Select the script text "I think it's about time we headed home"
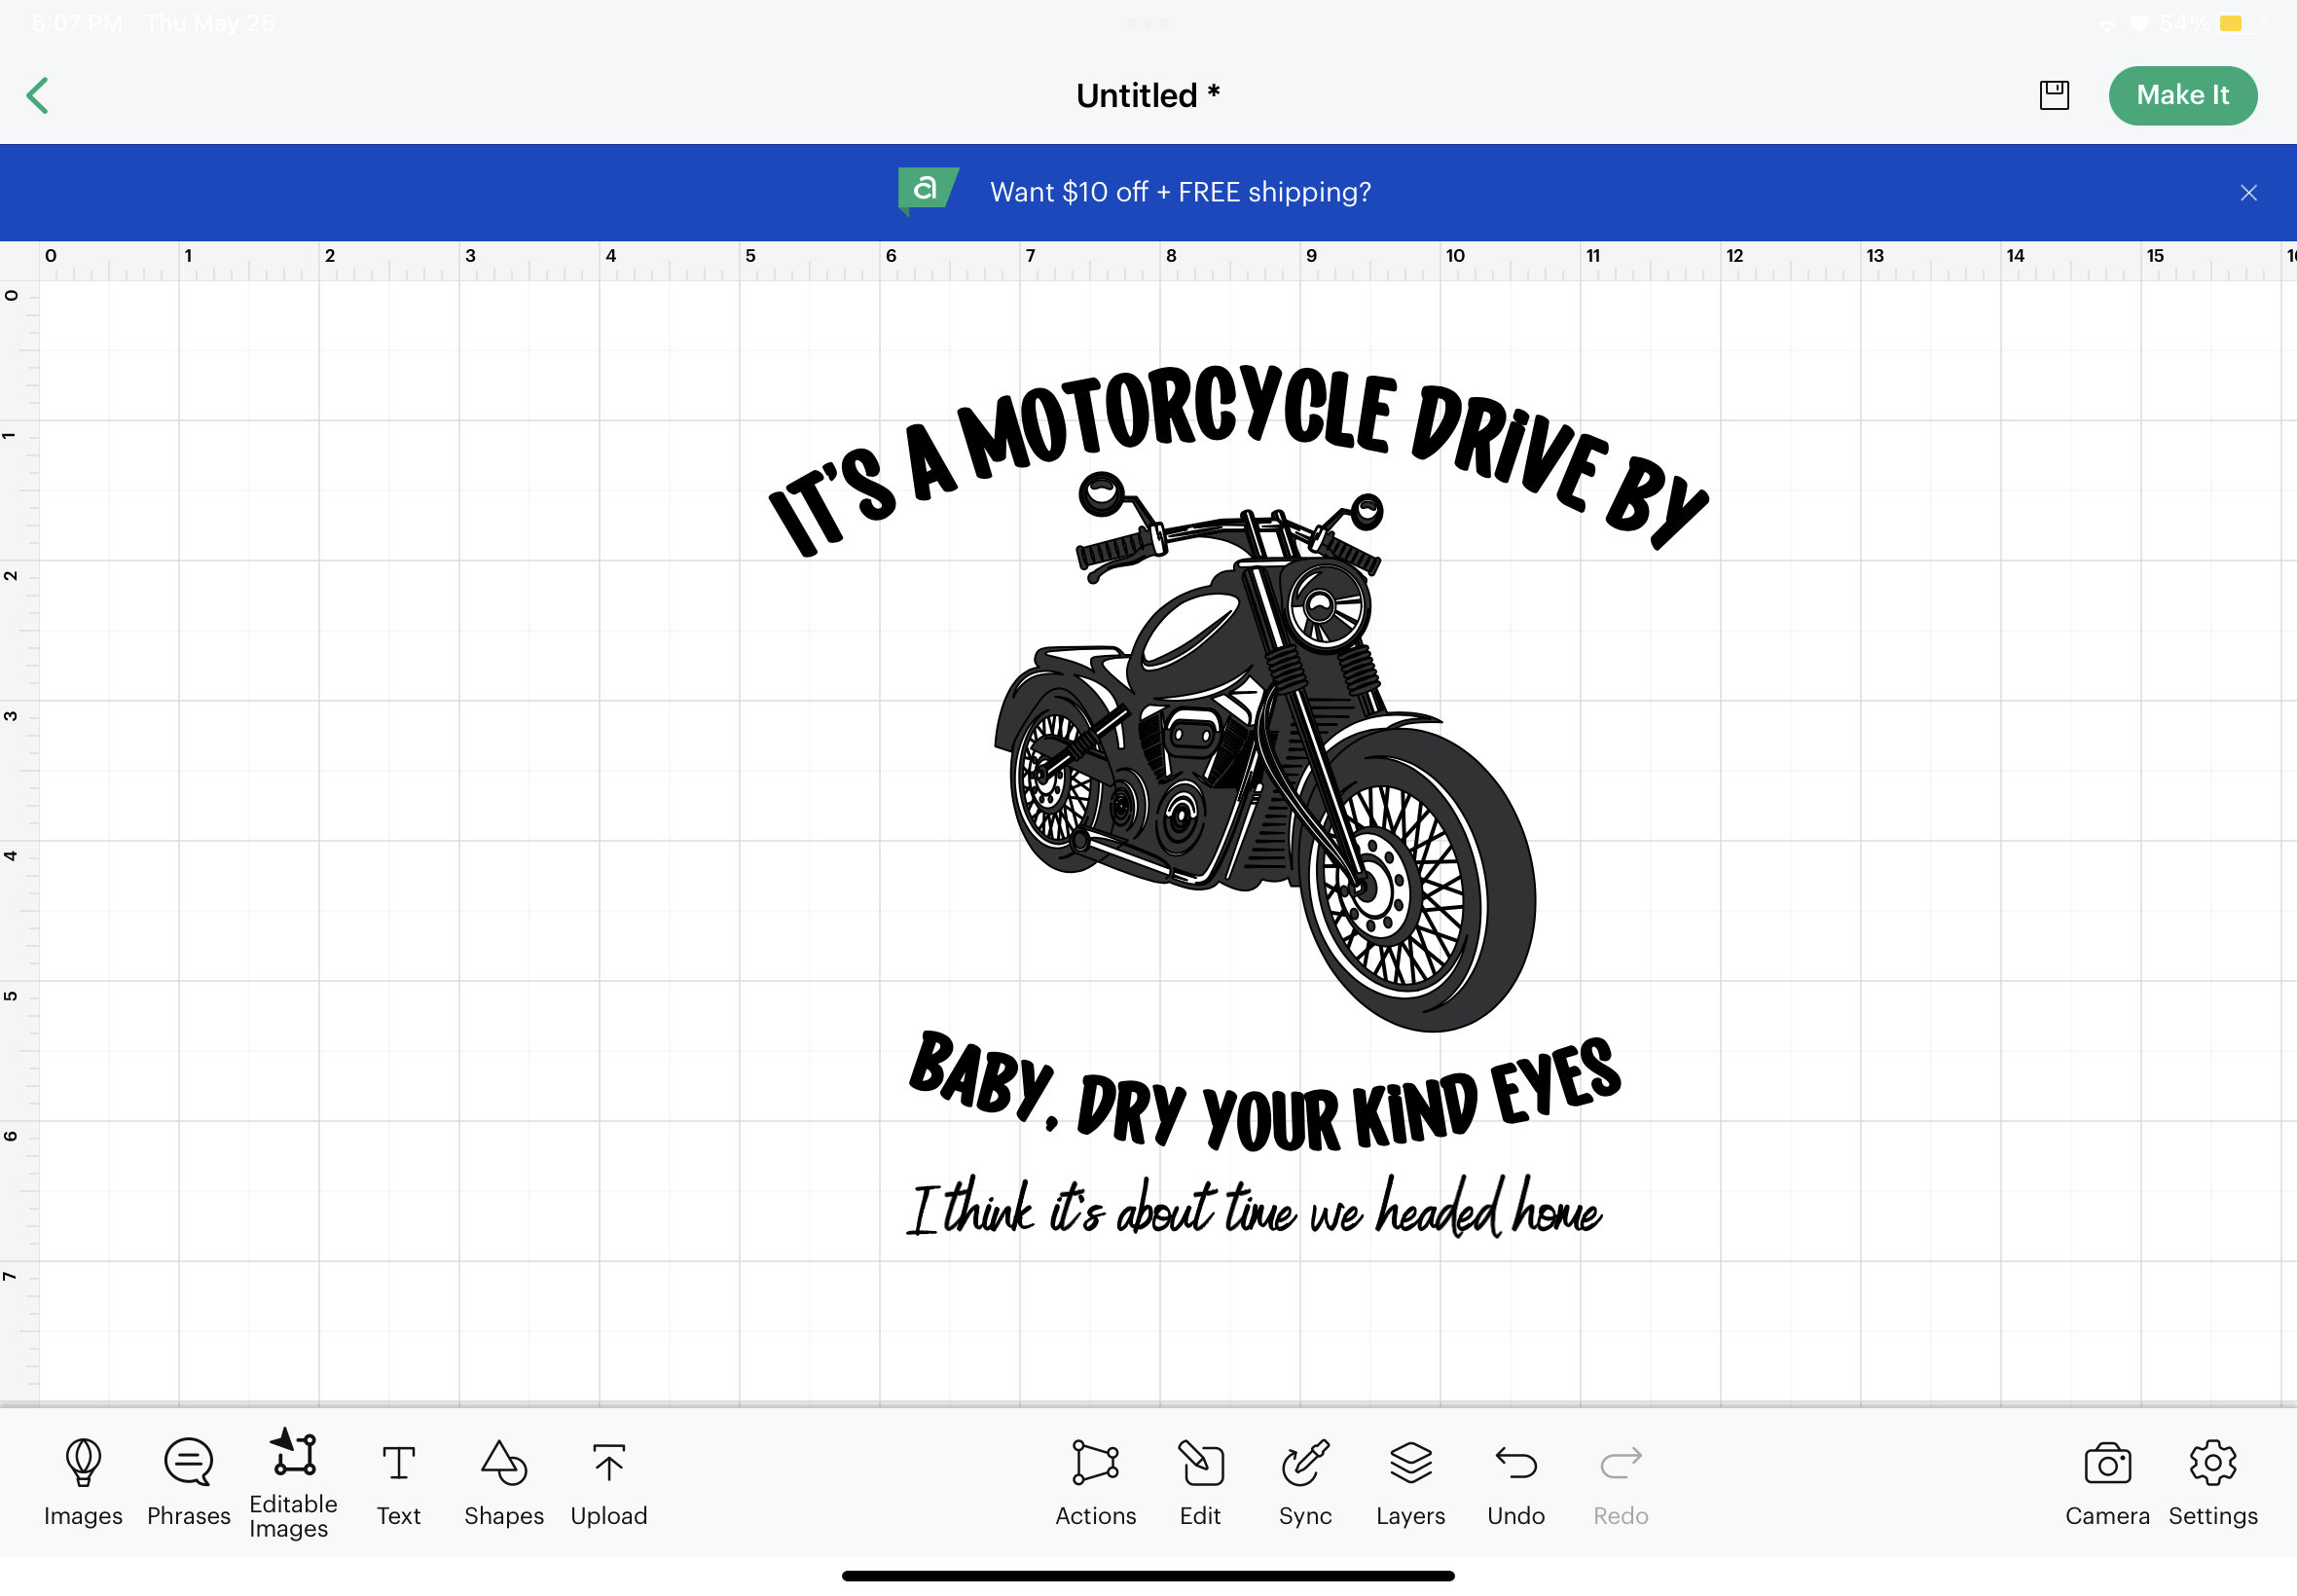This screenshot has height=1596, width=2297. click(1254, 1206)
